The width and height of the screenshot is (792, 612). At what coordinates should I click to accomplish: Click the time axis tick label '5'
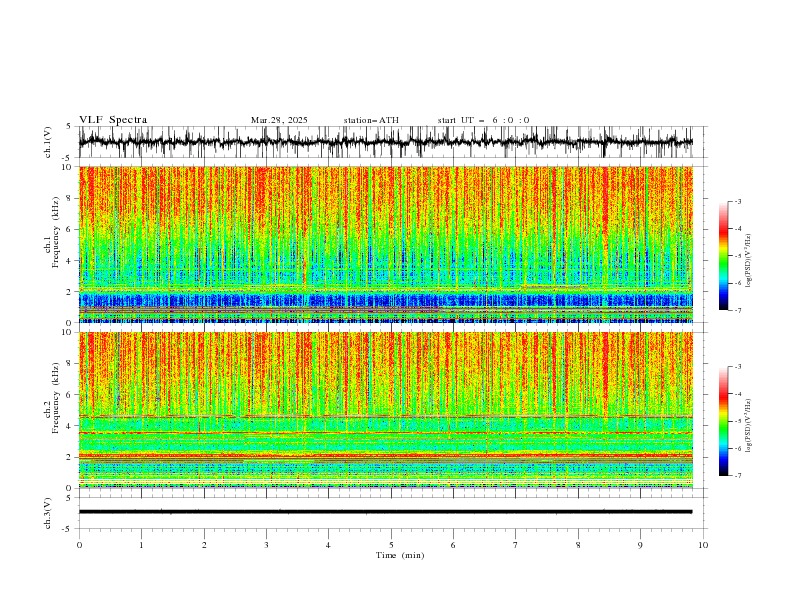[391, 545]
